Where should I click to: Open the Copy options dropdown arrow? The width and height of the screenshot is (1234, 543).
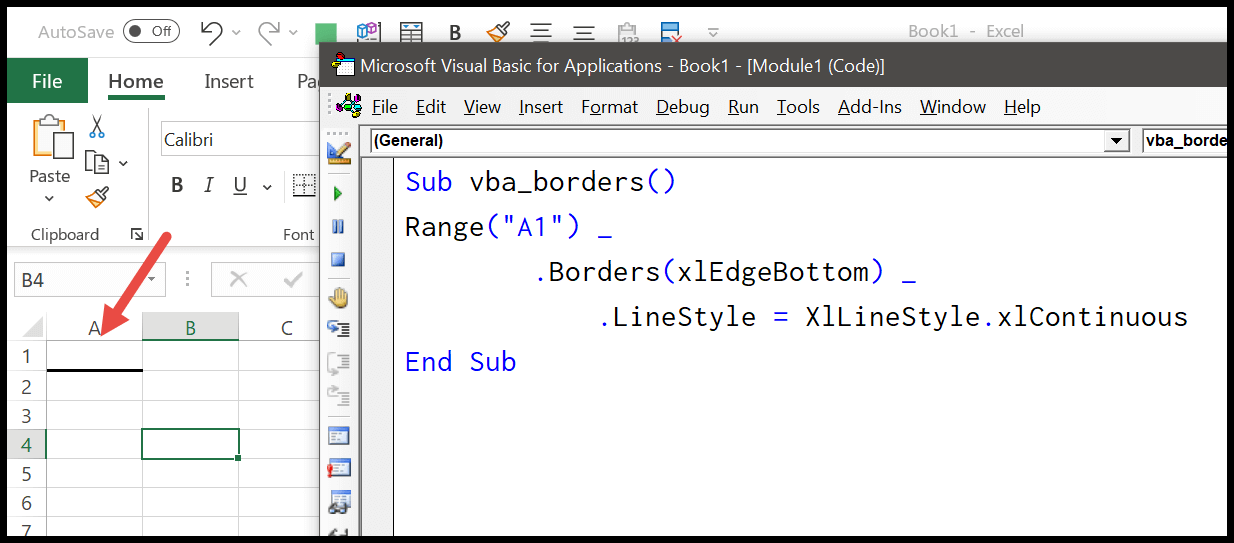123,163
